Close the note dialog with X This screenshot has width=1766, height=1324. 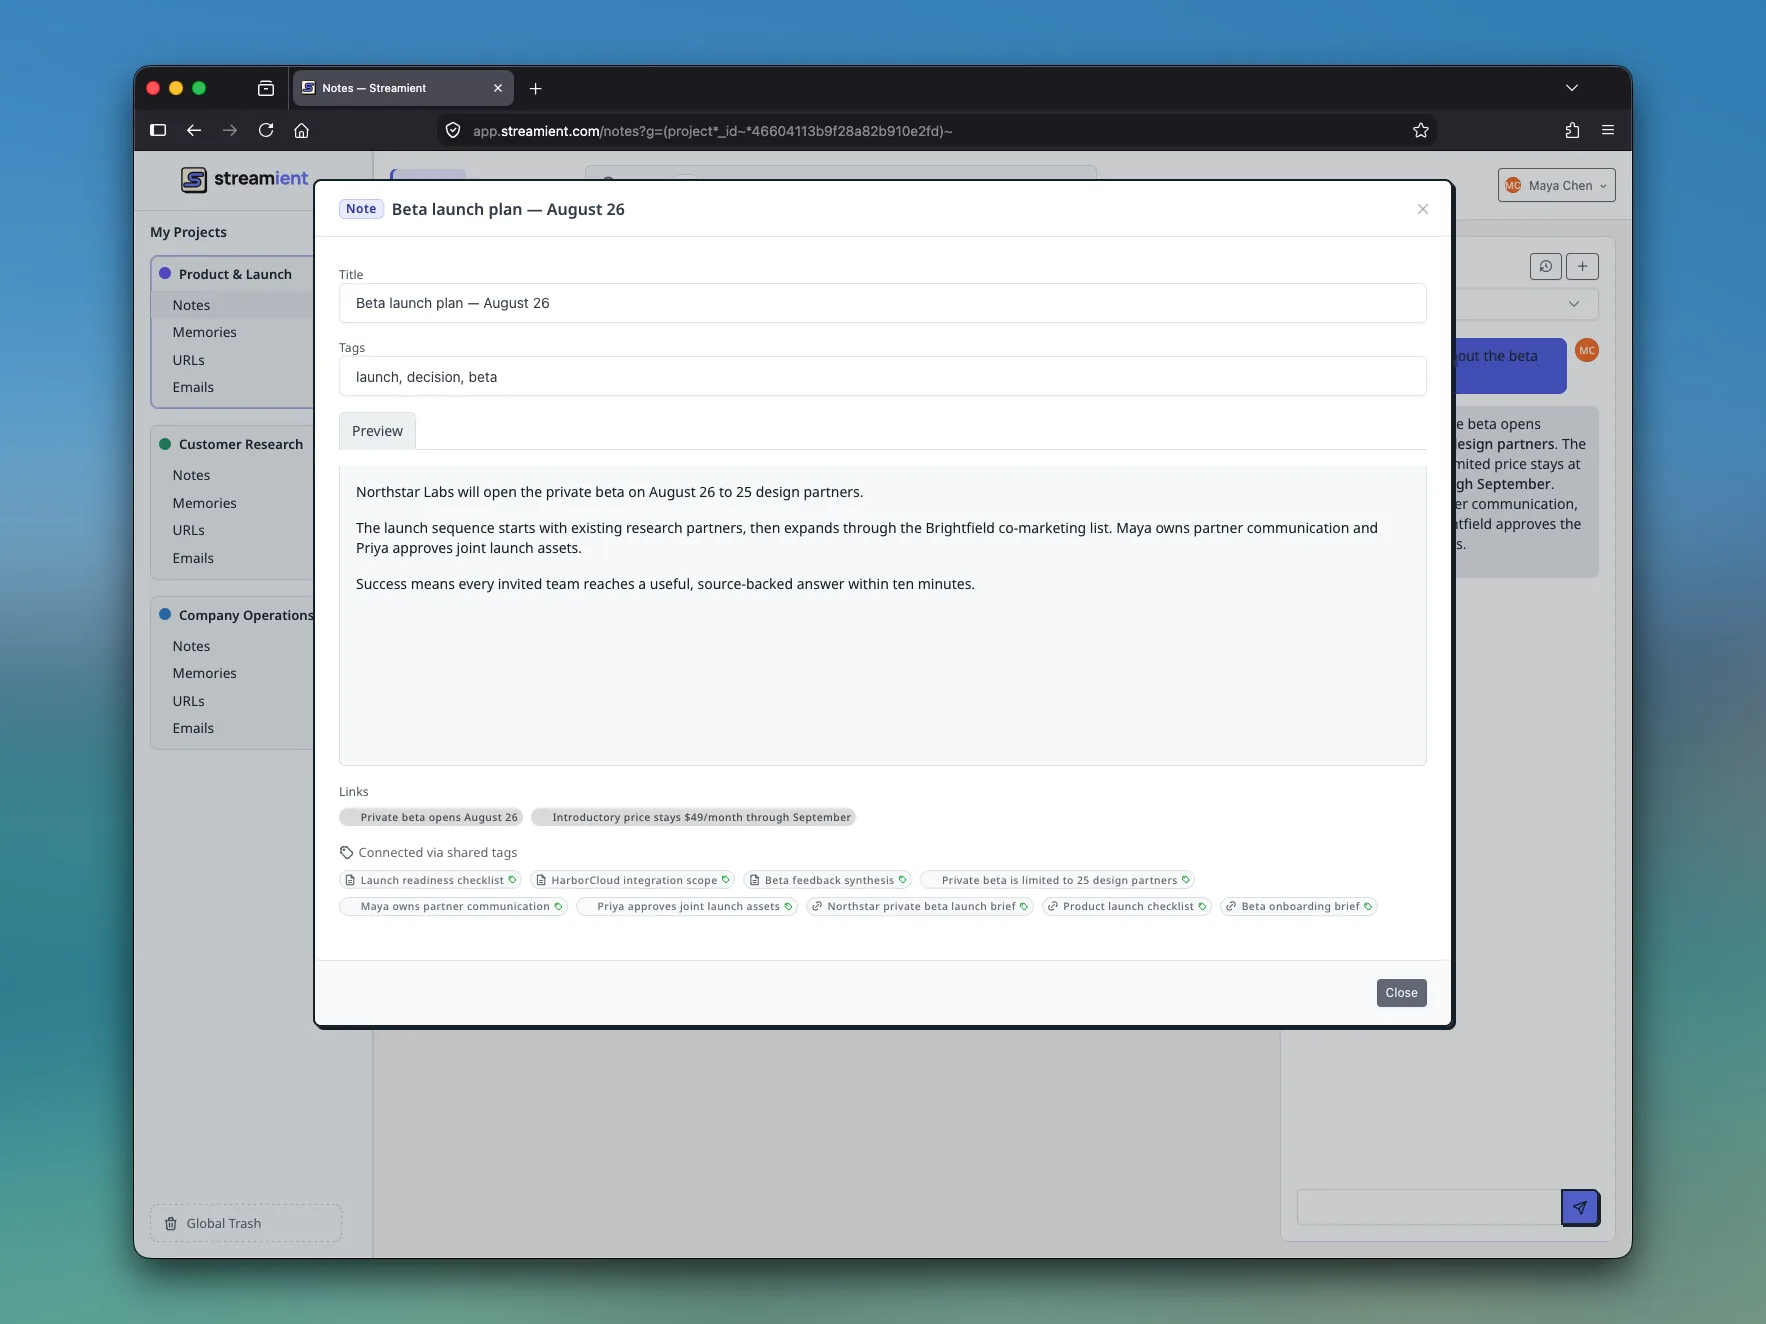pyautogui.click(x=1422, y=209)
